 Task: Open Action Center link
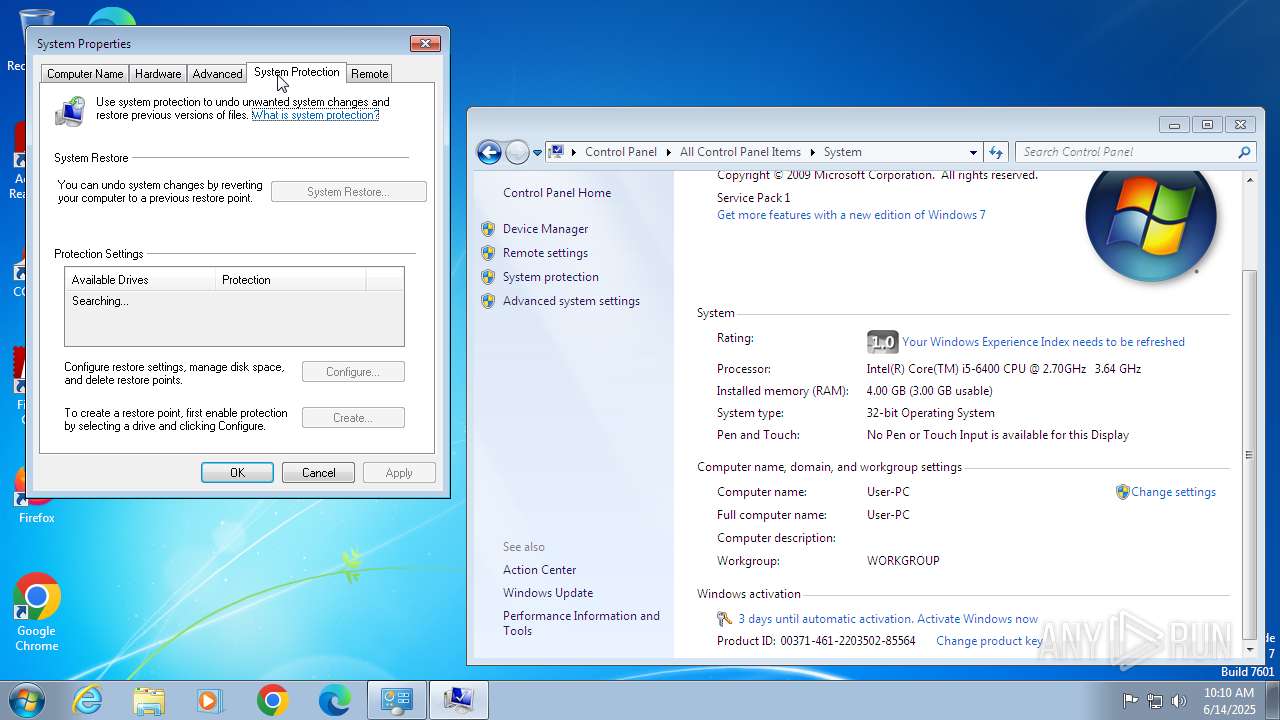tap(539, 570)
